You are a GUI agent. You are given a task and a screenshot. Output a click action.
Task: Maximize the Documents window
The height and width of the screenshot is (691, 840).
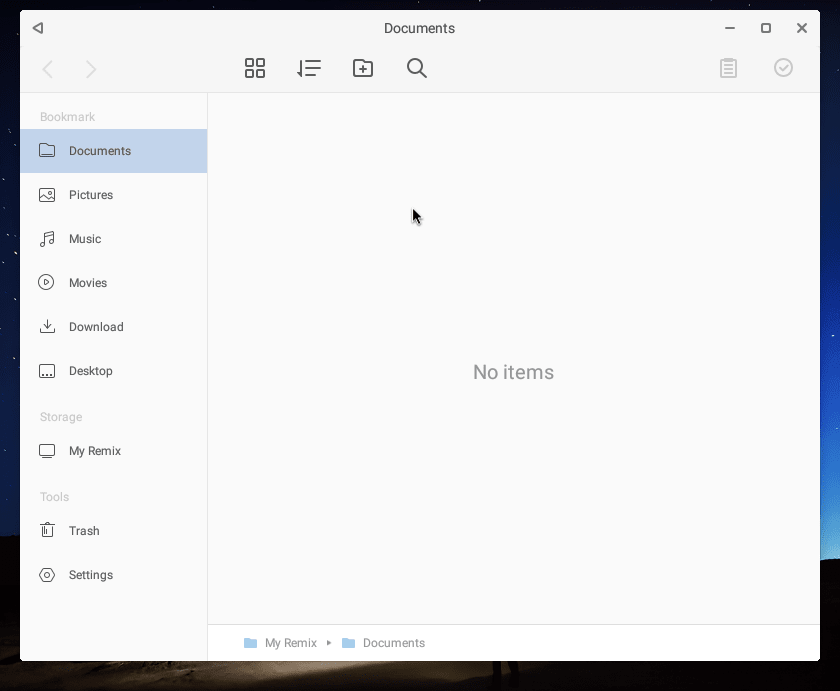click(x=766, y=28)
